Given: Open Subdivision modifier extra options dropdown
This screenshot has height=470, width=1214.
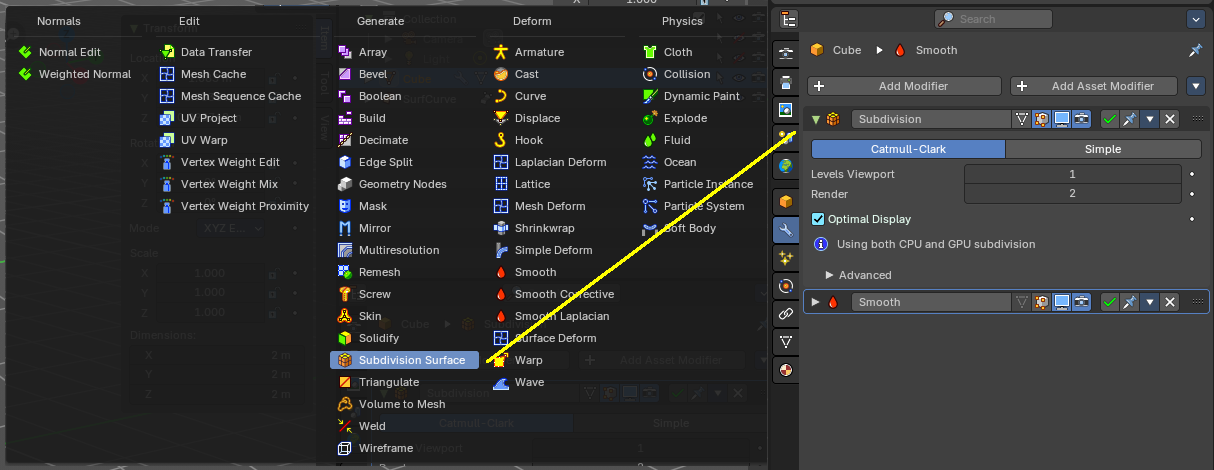Looking at the screenshot, I should coord(1150,119).
